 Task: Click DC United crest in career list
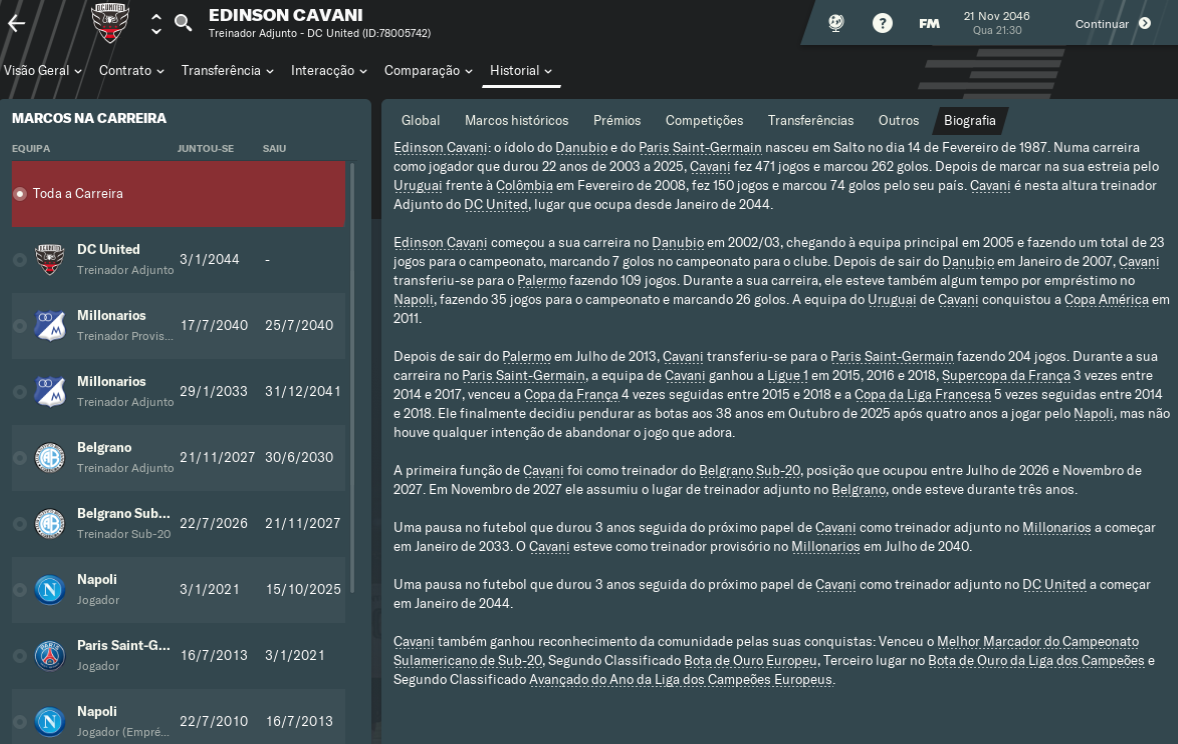click(50, 259)
